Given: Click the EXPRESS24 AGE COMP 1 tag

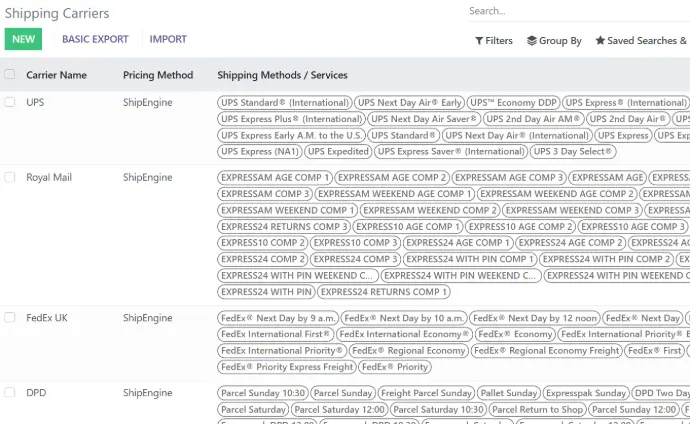Looking at the screenshot, I should [x=458, y=243].
